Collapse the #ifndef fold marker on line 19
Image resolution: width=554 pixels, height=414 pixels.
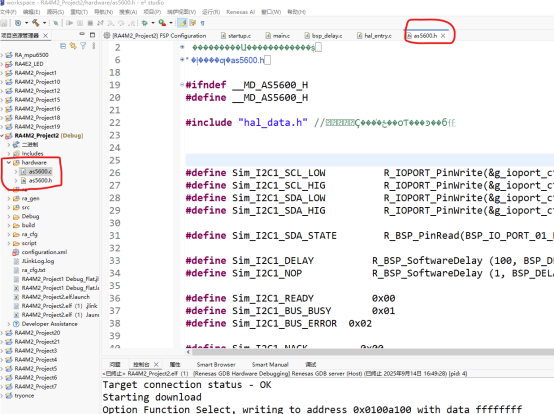(x=182, y=85)
